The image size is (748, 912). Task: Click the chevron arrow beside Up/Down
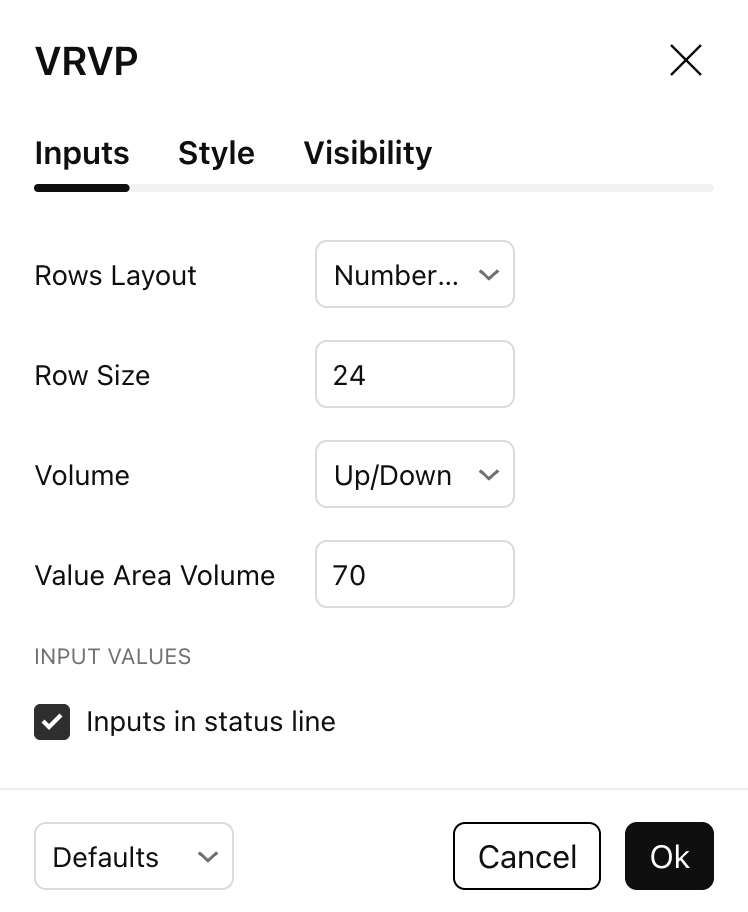488,474
